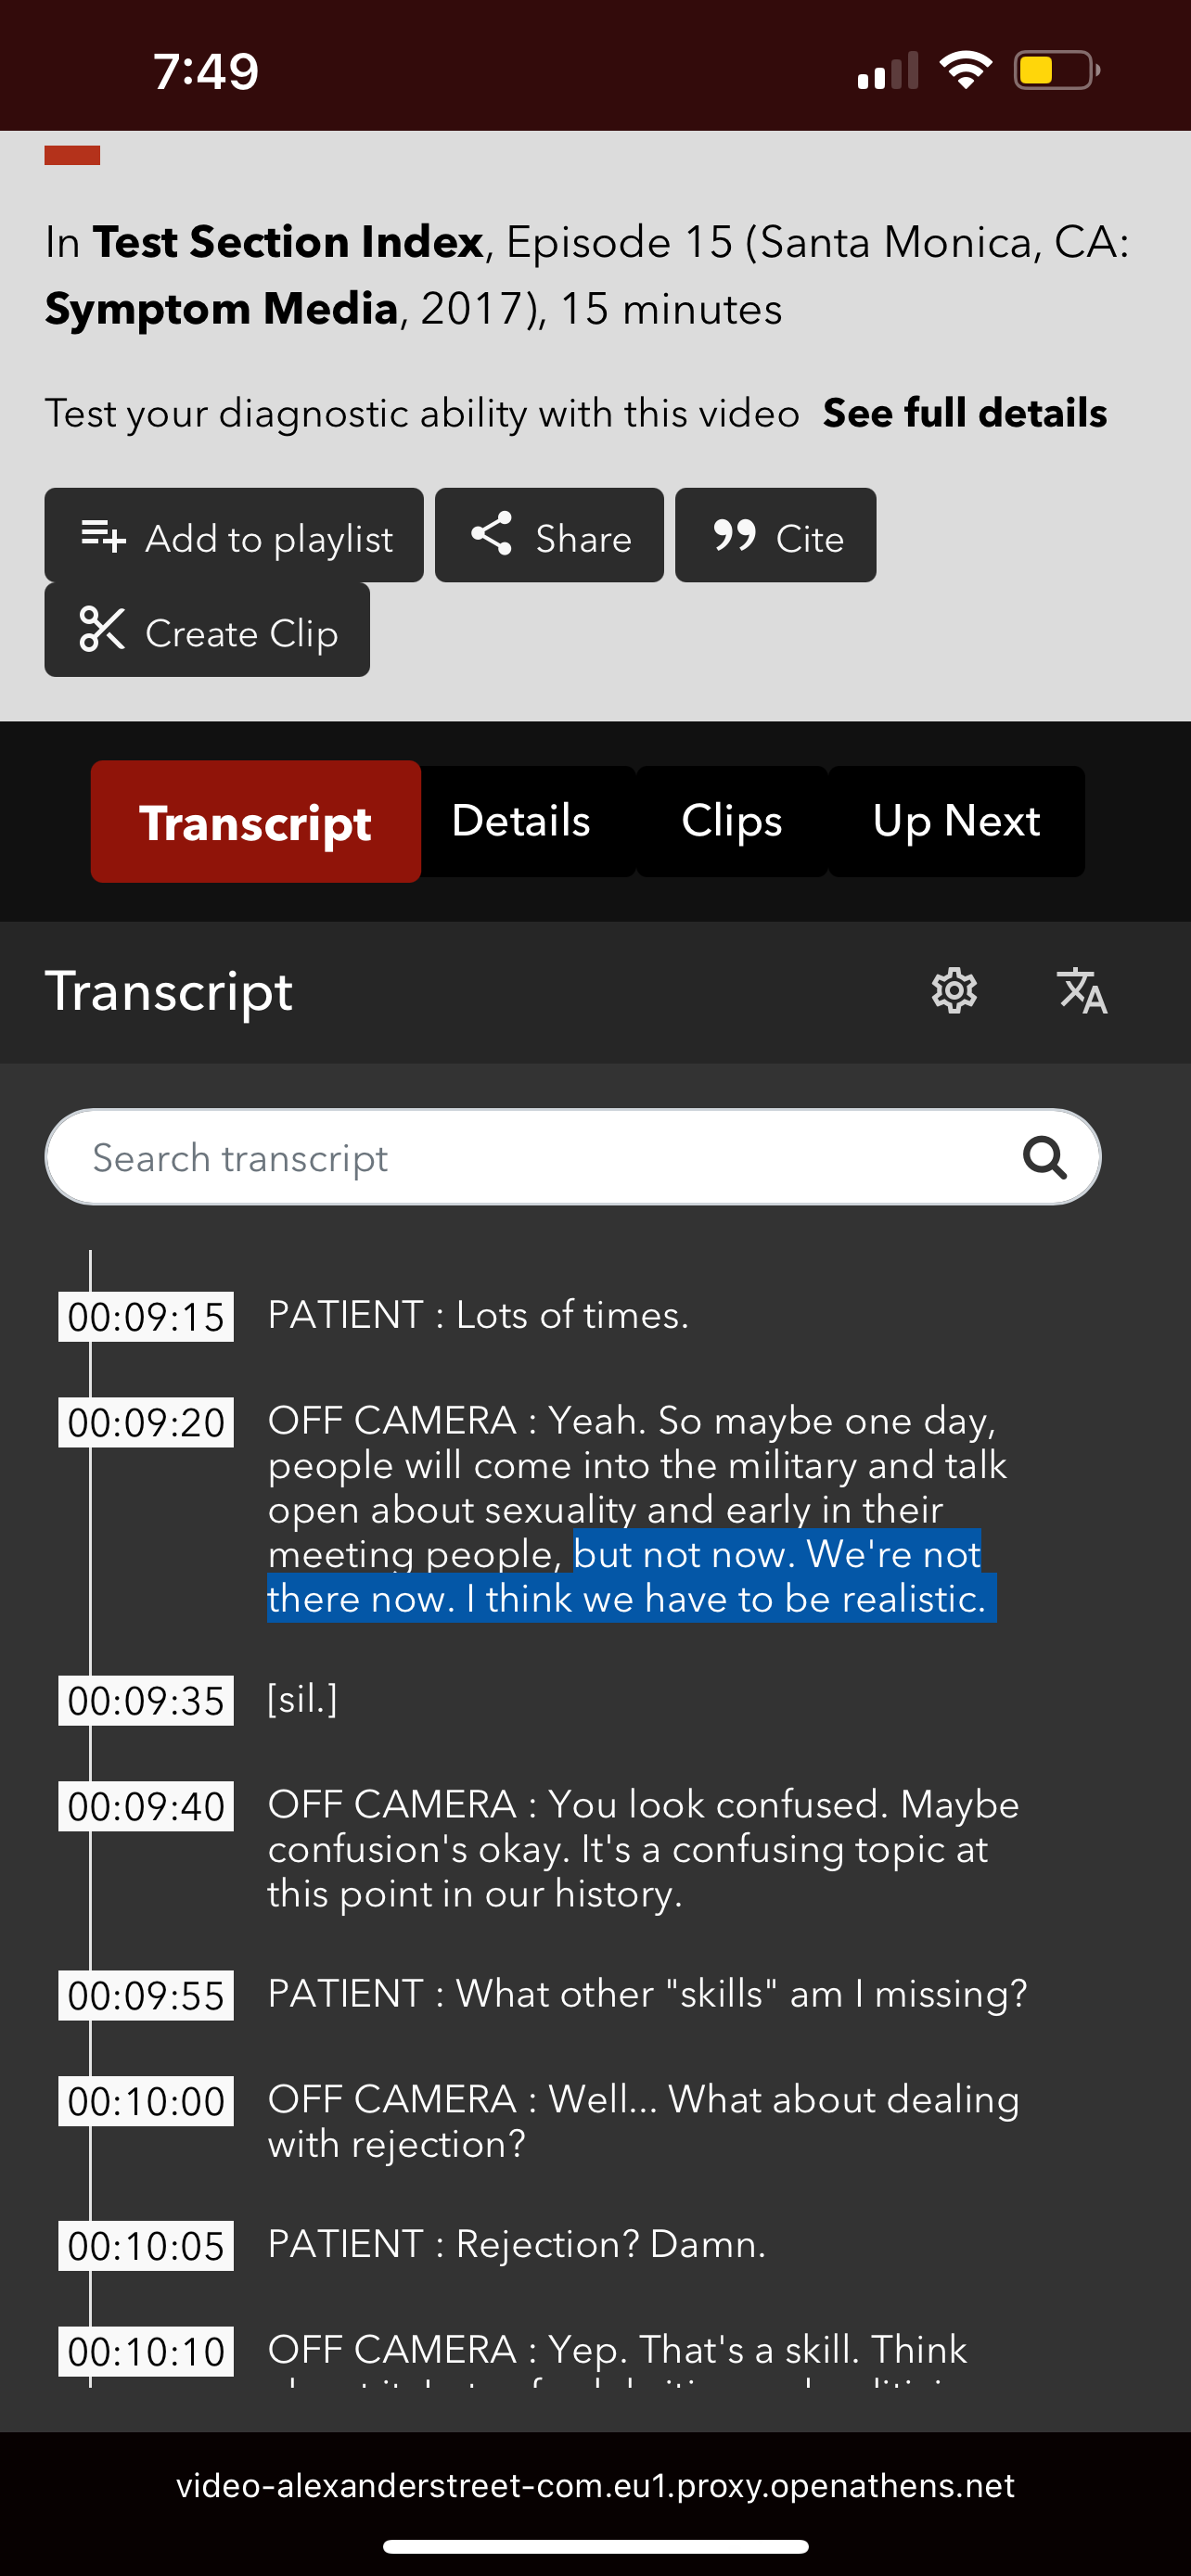Jump to timestamp 00:09:40
The image size is (1191, 2576).
(146, 1806)
